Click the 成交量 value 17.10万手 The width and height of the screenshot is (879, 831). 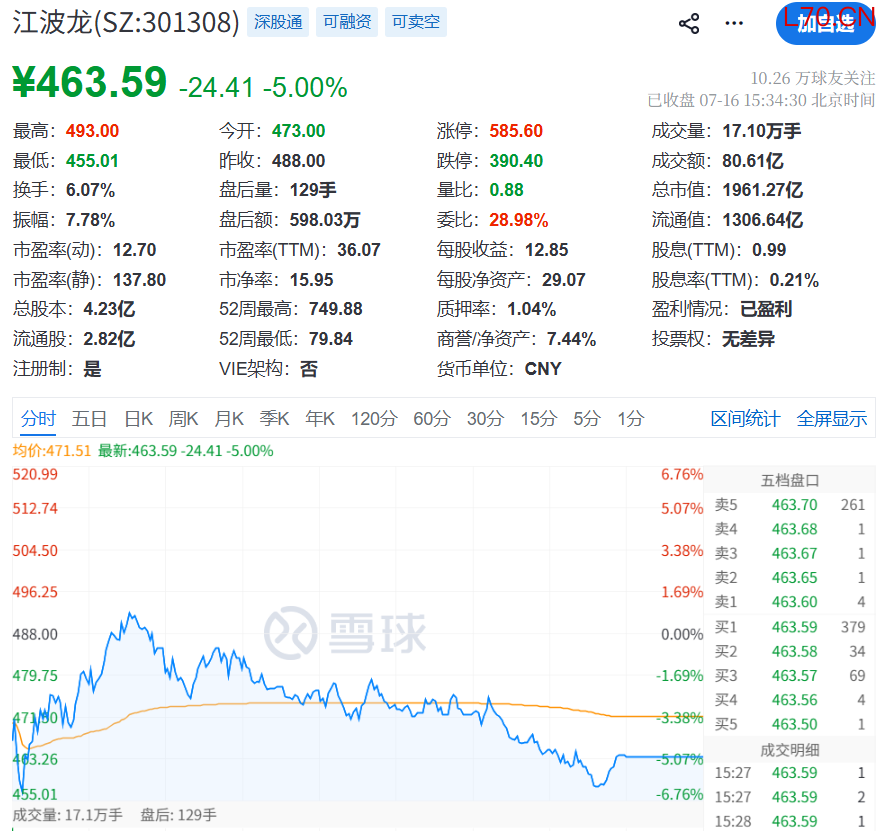click(x=761, y=131)
